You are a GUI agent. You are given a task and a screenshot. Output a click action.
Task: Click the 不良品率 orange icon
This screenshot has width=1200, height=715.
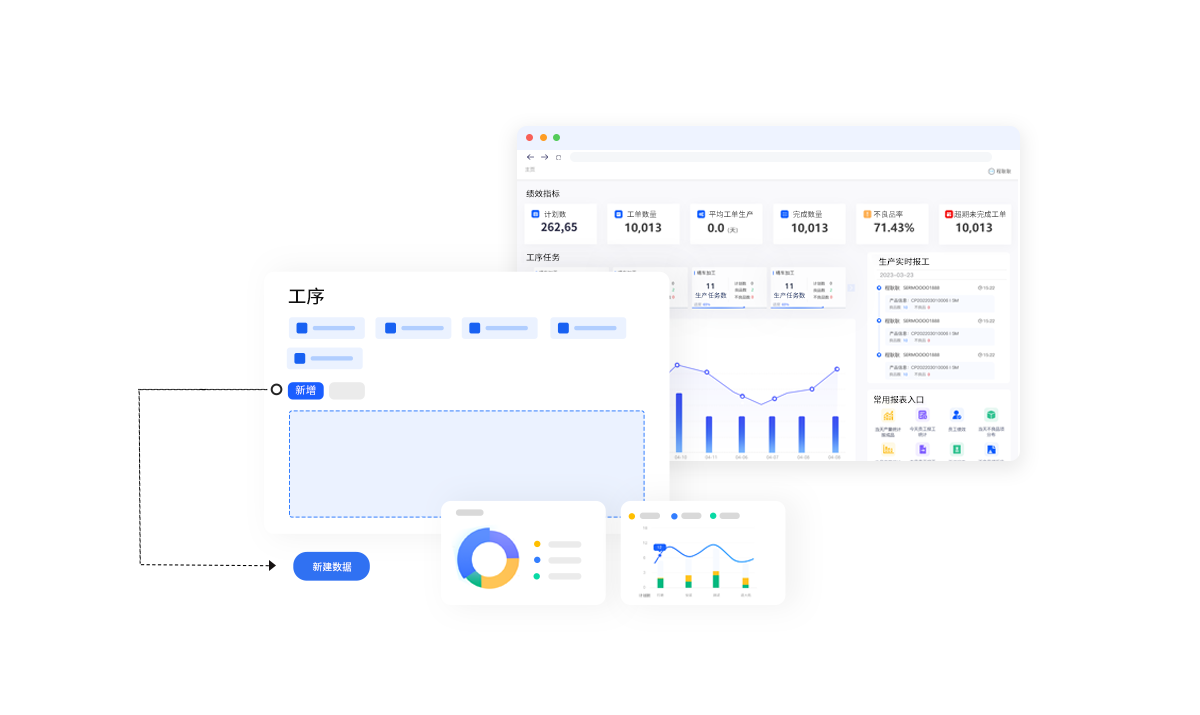pos(867,214)
